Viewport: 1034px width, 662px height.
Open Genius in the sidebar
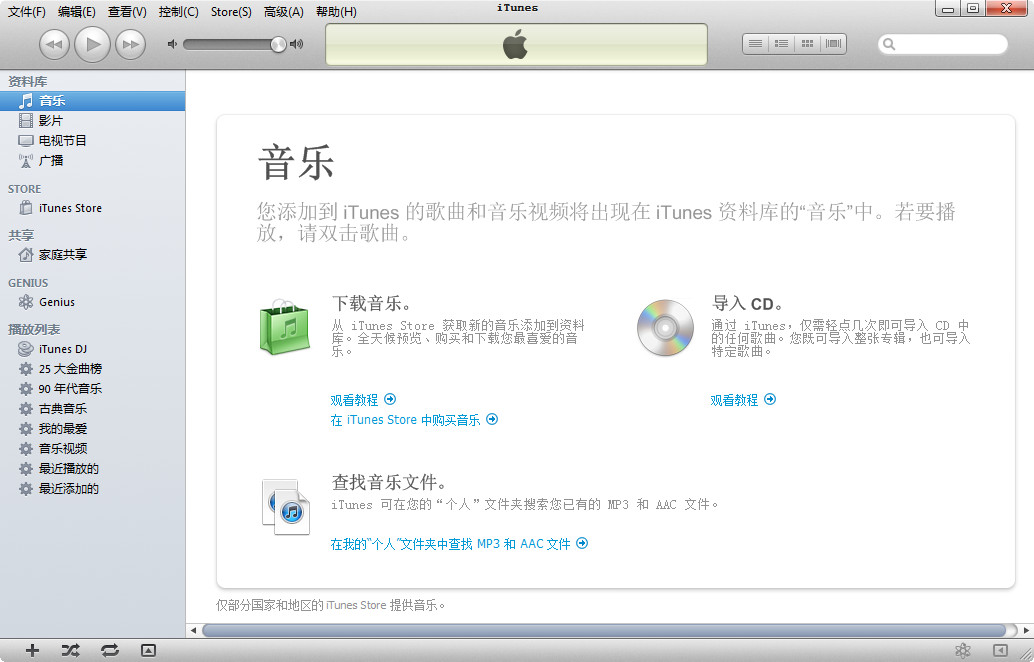92,302
